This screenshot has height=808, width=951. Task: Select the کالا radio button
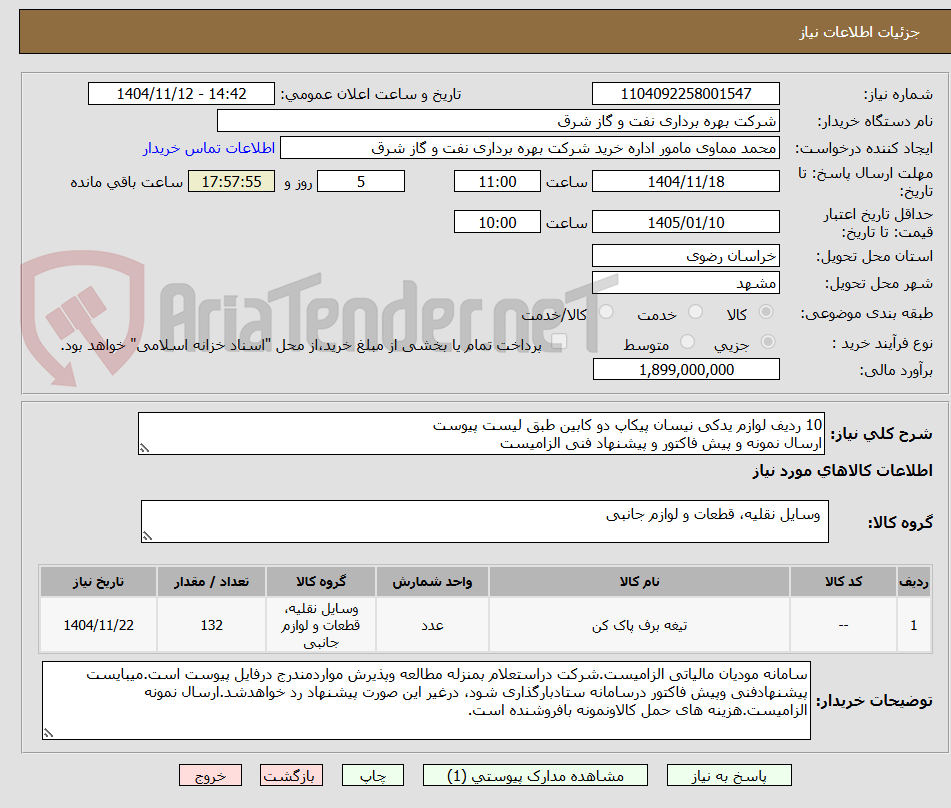767,312
